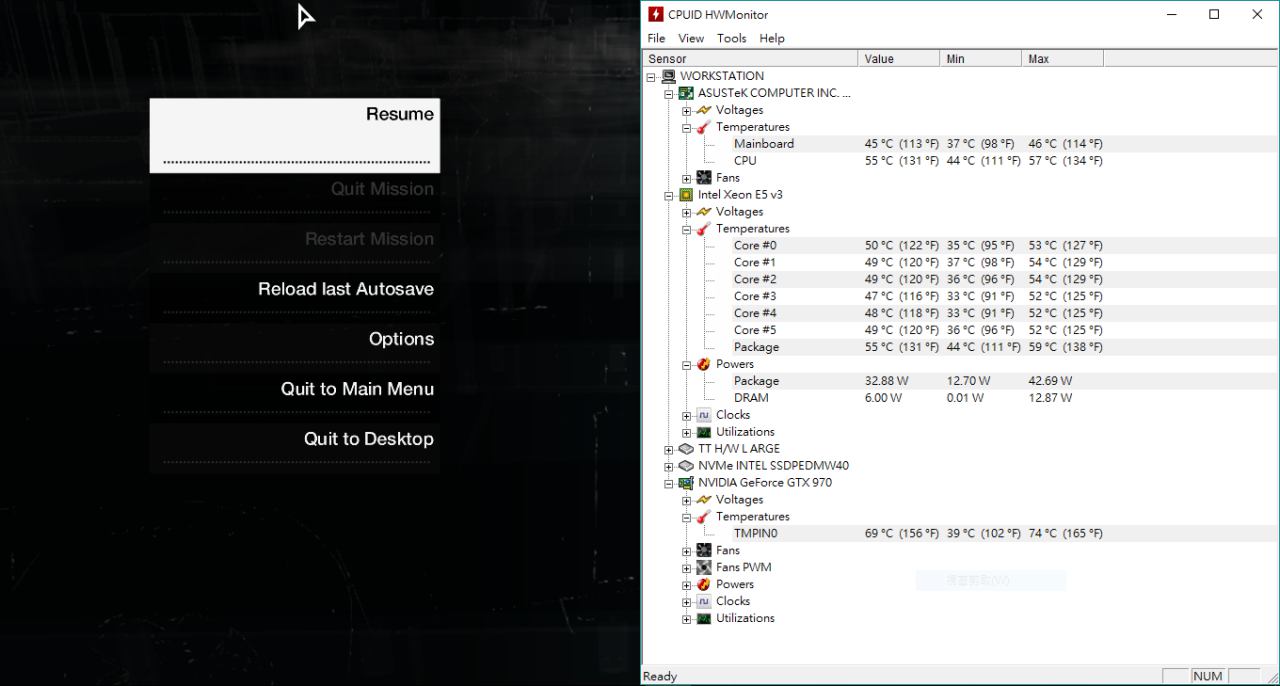Click the 32.88 W Package power value

coord(887,381)
